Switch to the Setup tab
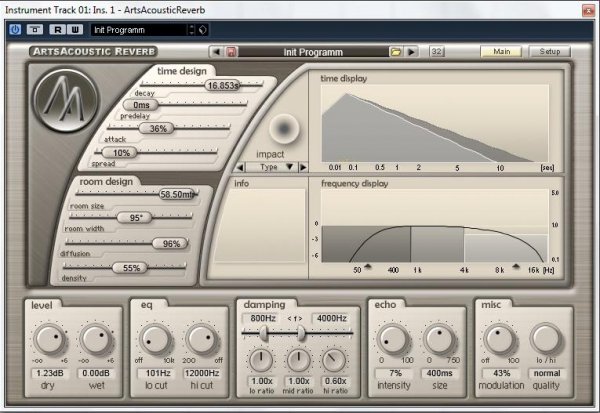The width and height of the screenshot is (600, 413). click(549, 51)
